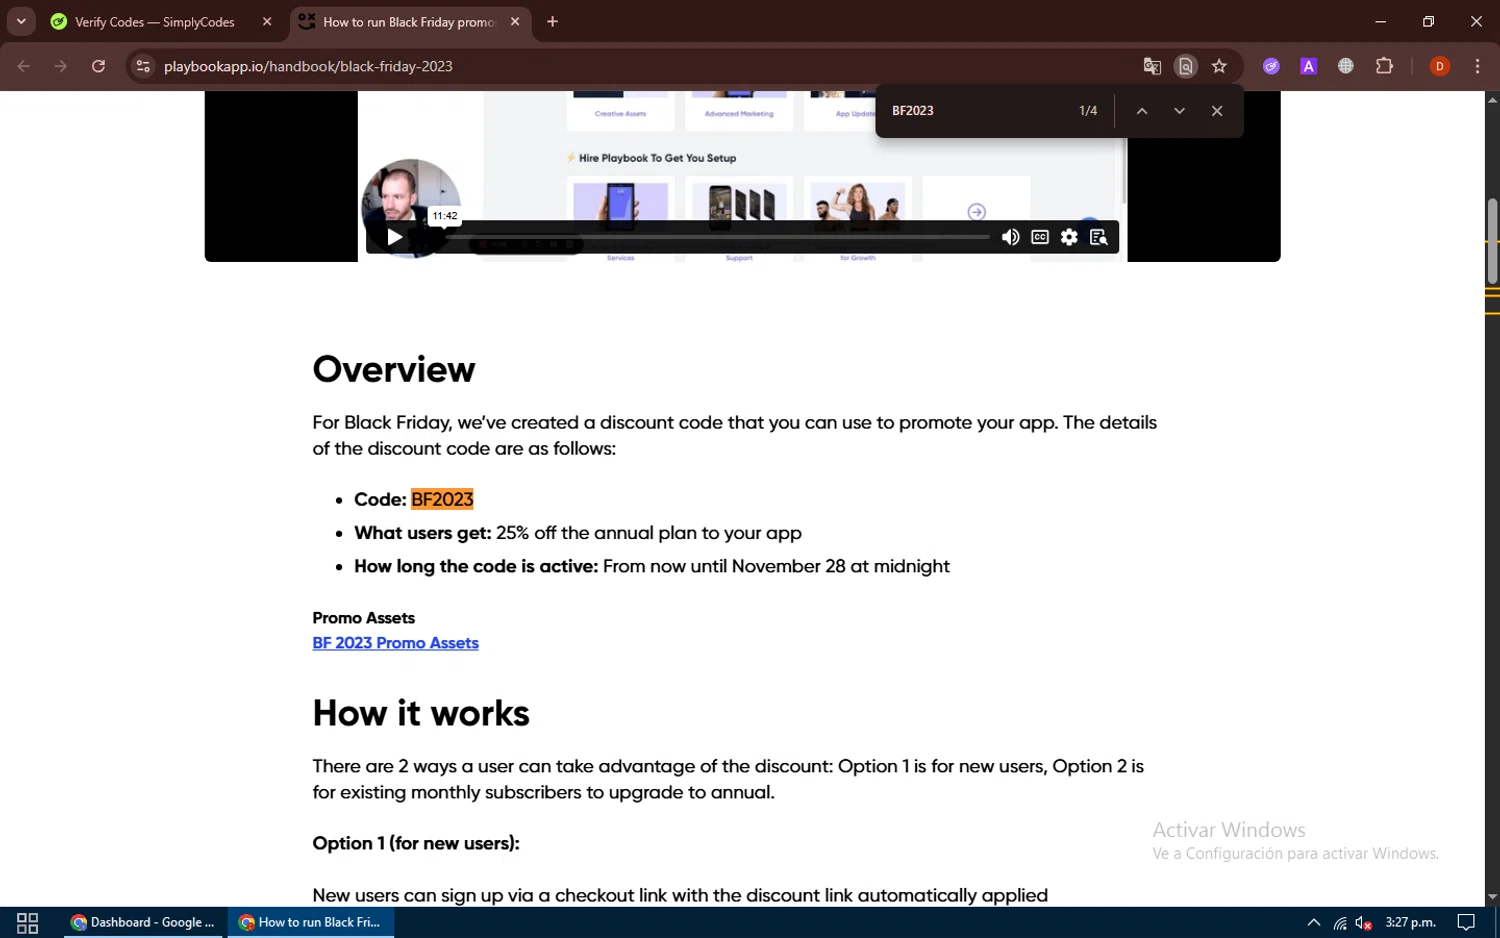Open Chrome three-dot menu
The image size is (1500, 938).
click(x=1477, y=66)
